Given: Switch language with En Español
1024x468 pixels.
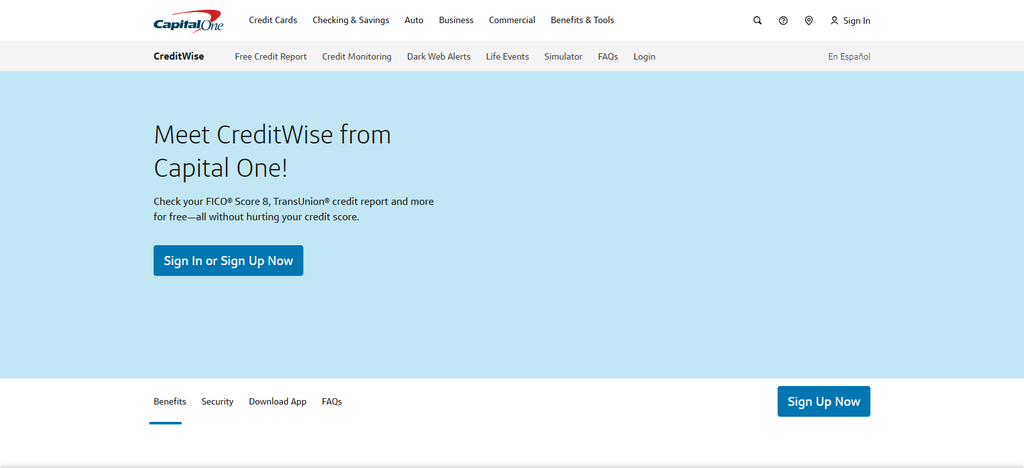Looking at the screenshot, I should tap(849, 57).
